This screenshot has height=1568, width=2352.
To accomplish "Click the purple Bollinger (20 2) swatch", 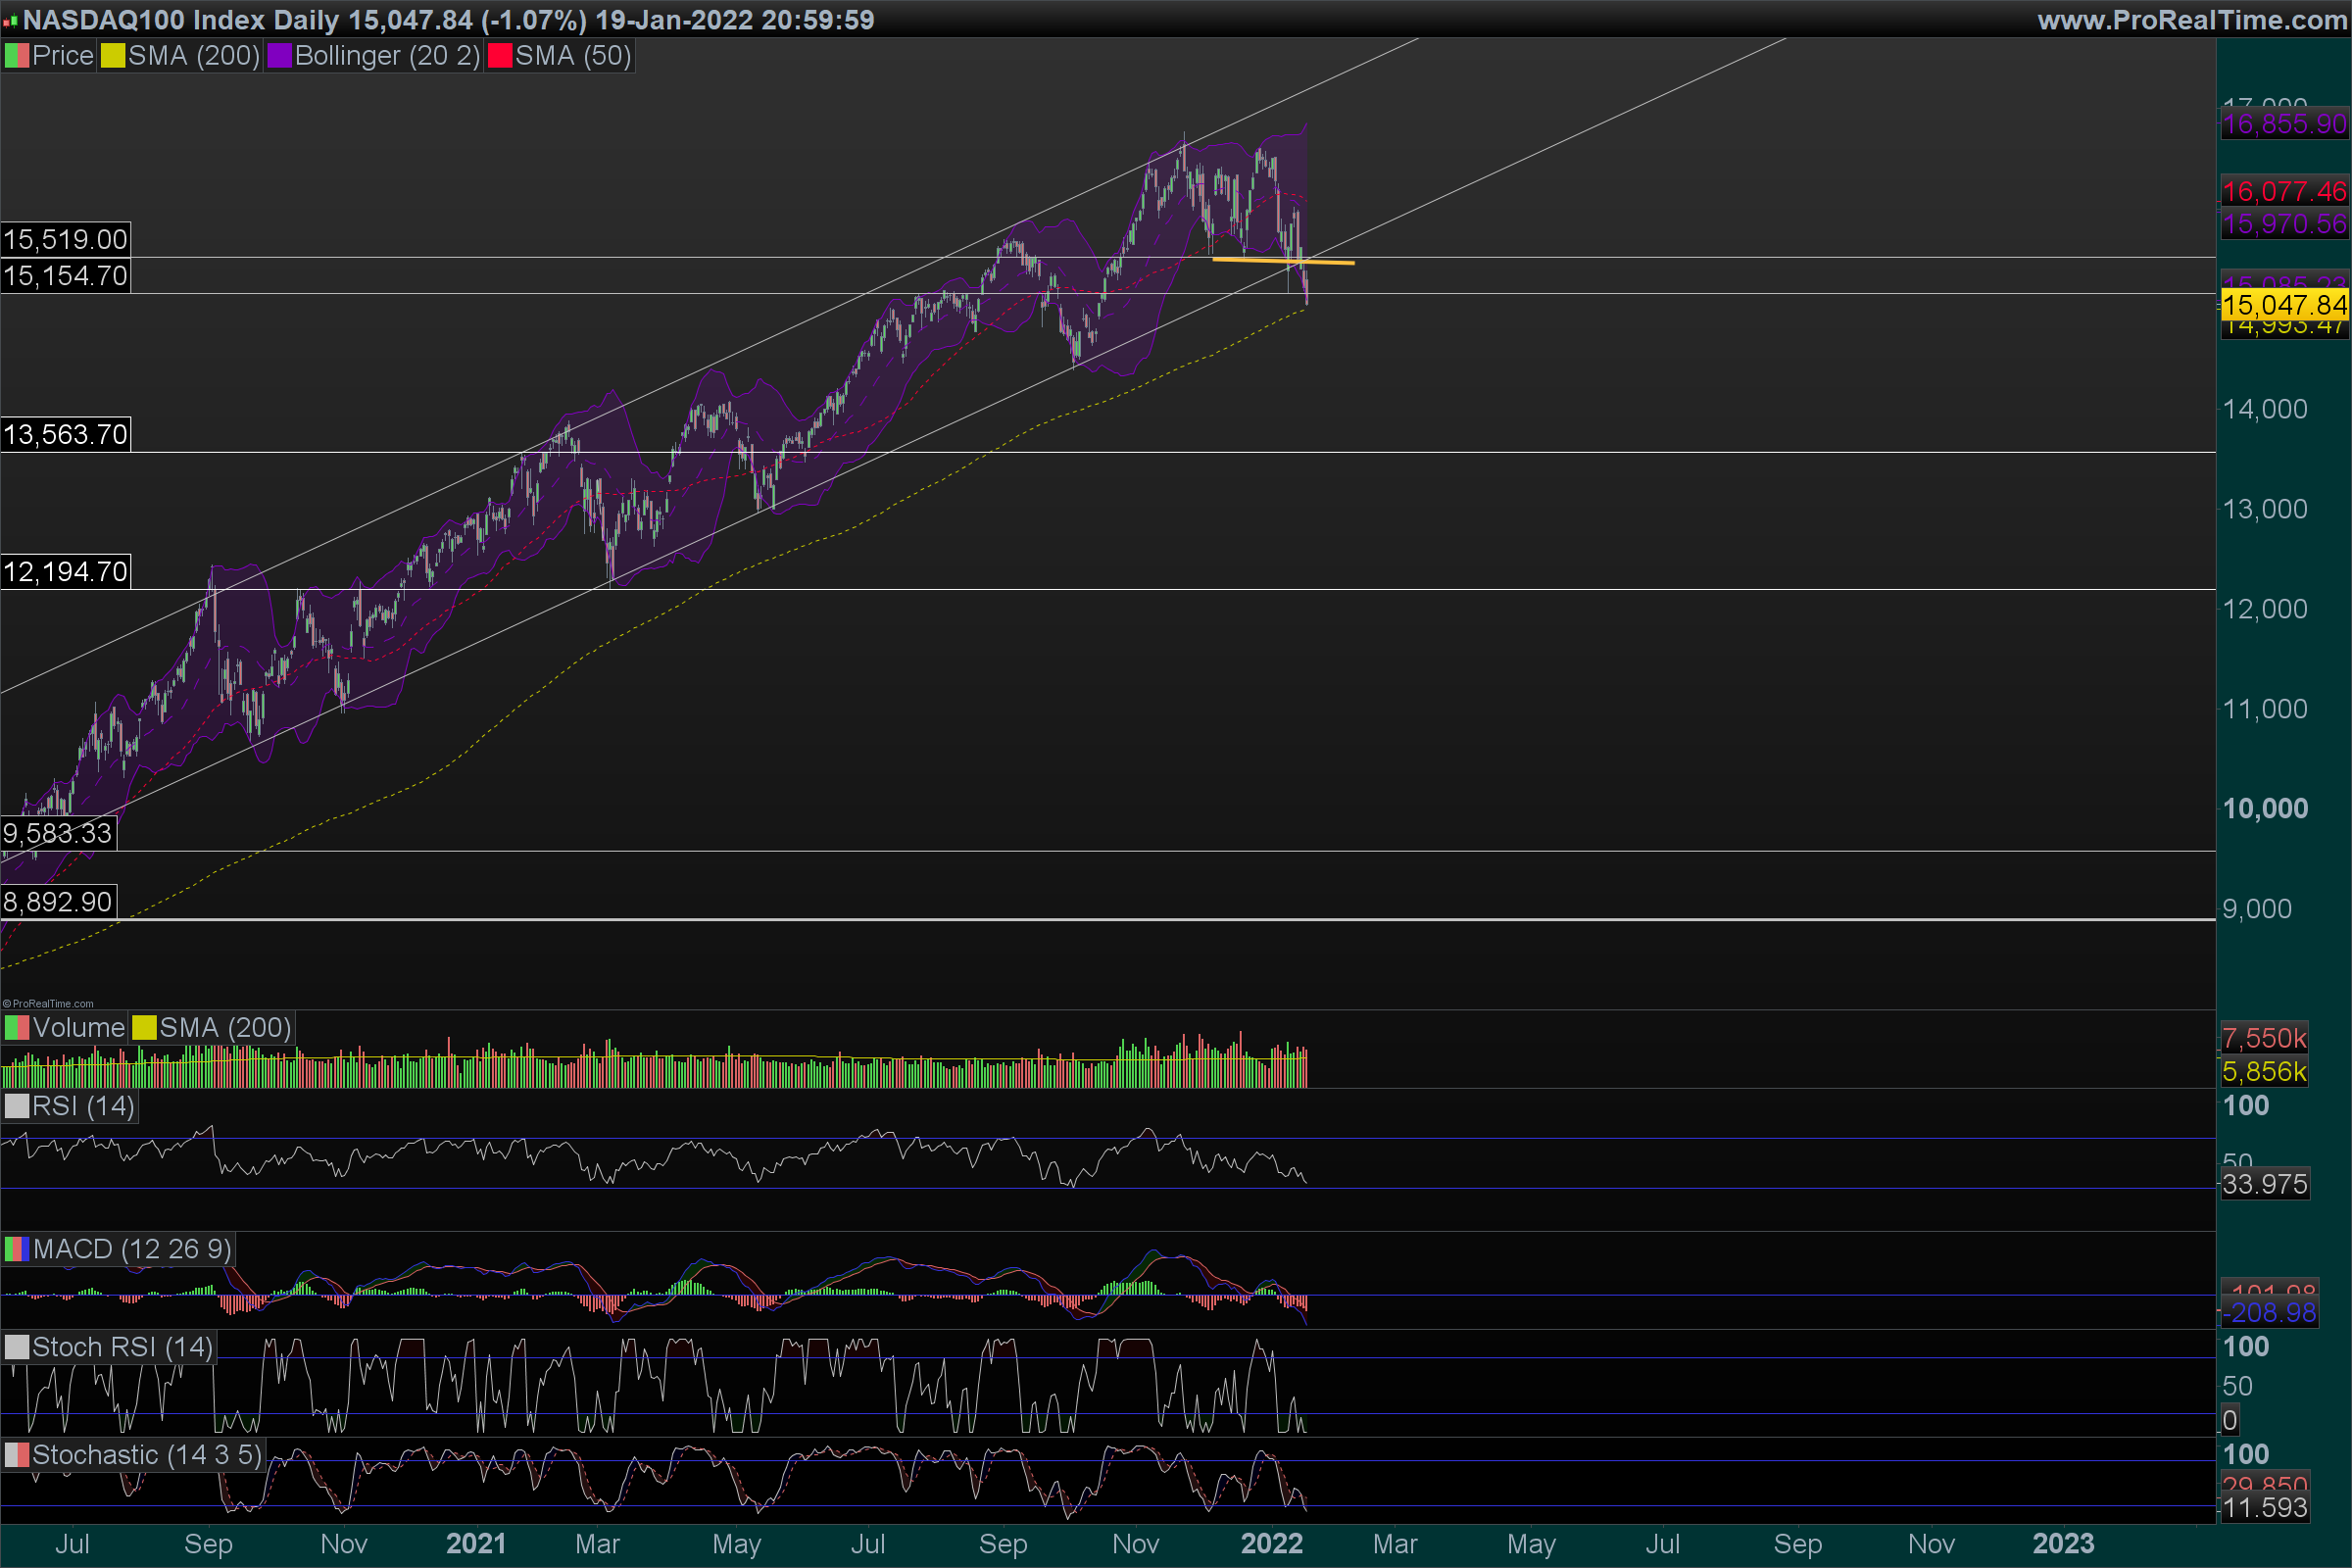I will [x=279, y=56].
